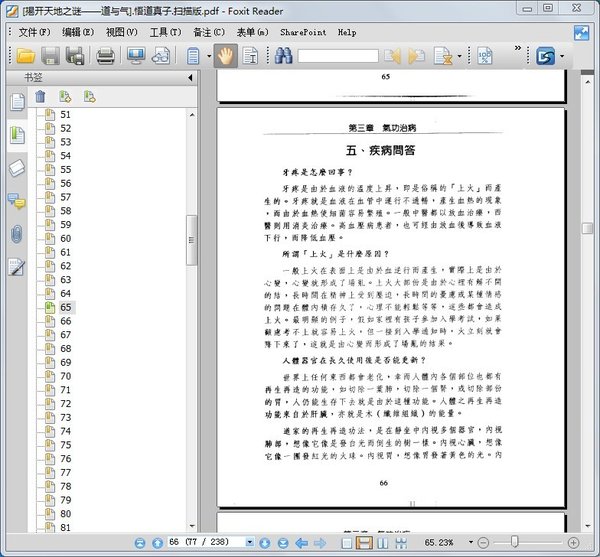
Task: Go to the last page button
Action: (x=283, y=543)
